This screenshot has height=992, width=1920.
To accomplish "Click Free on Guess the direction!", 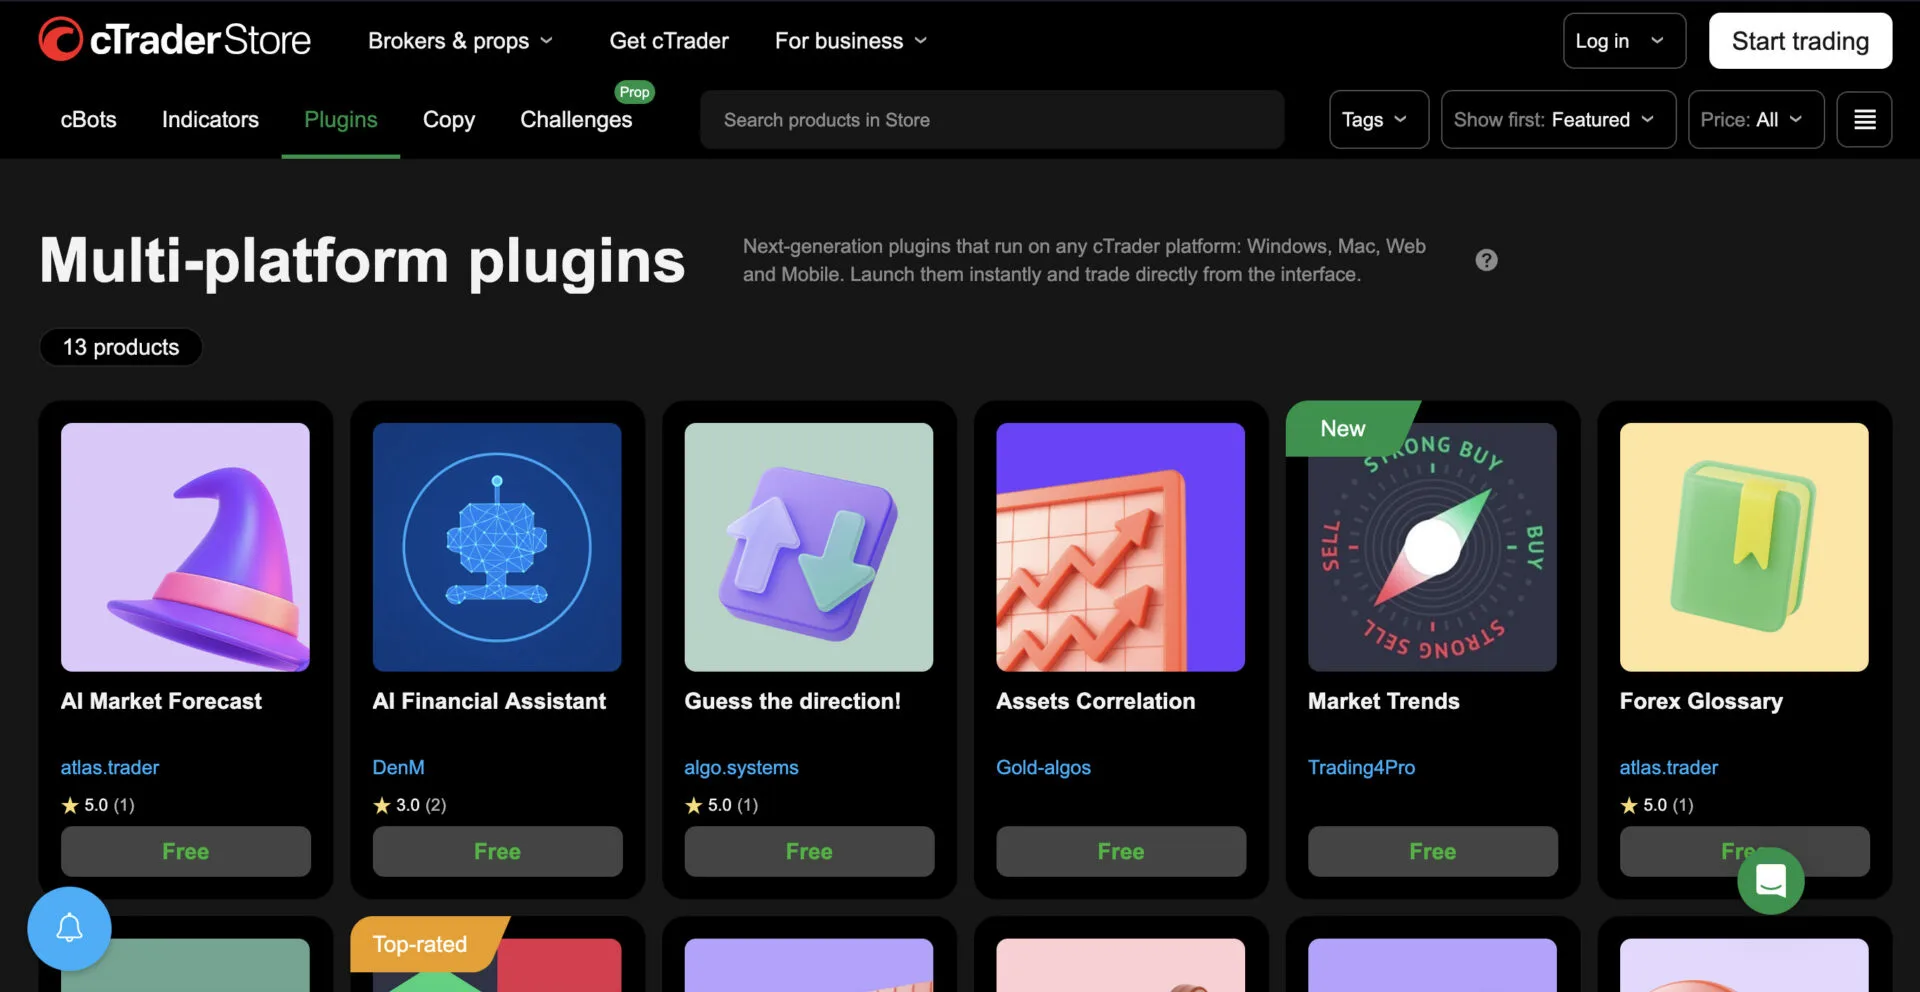I will pyautogui.click(x=809, y=851).
